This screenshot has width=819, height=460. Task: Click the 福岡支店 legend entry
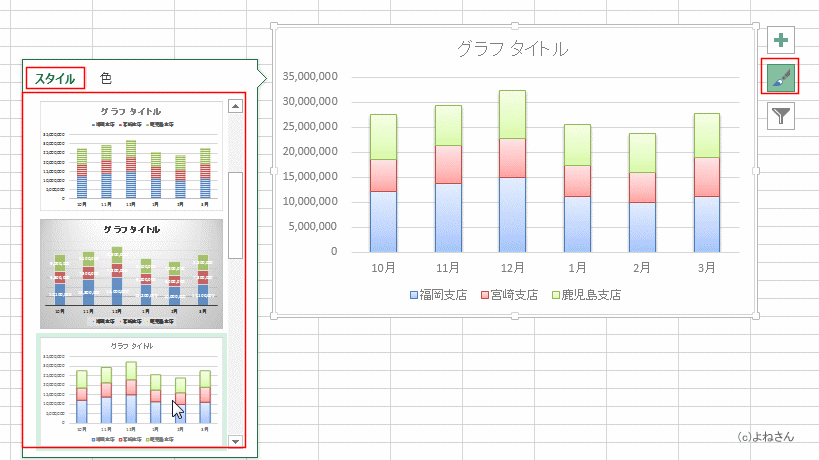point(438,295)
